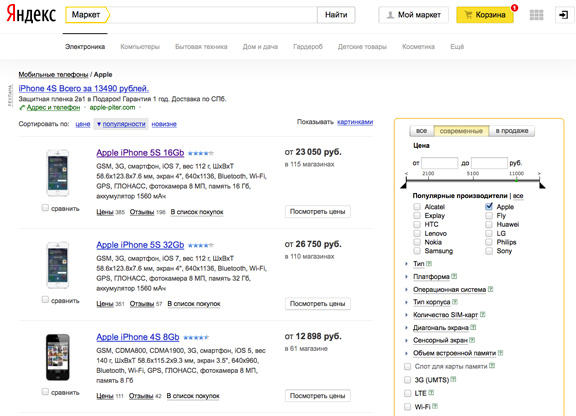Open the Бытовая техника category
576x416 pixels.
201,47
